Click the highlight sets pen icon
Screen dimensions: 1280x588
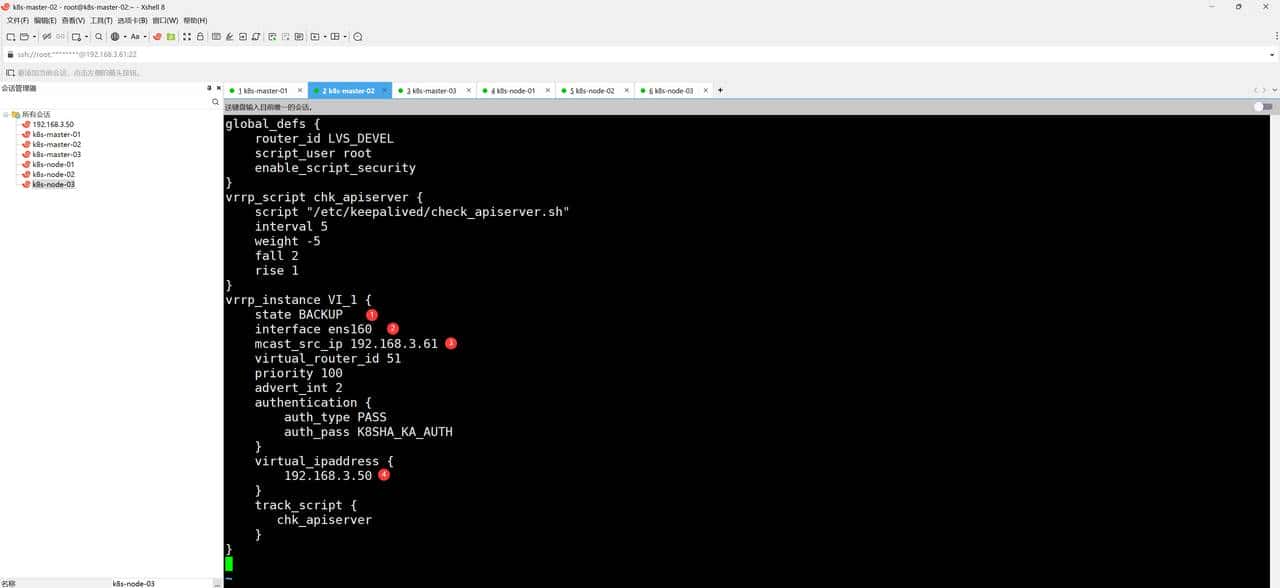(229, 36)
